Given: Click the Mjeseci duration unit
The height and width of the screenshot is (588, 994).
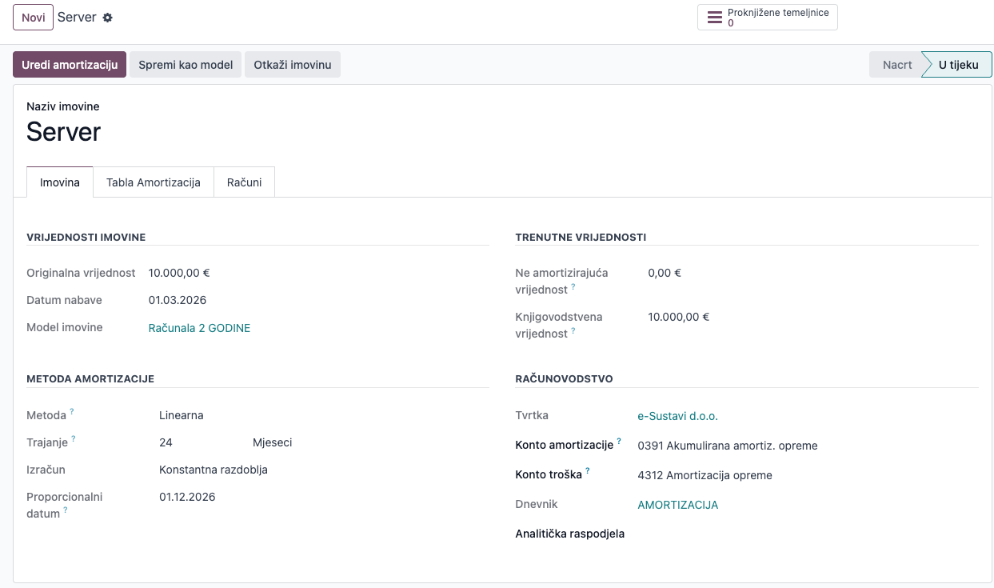Looking at the screenshot, I should (x=272, y=443).
